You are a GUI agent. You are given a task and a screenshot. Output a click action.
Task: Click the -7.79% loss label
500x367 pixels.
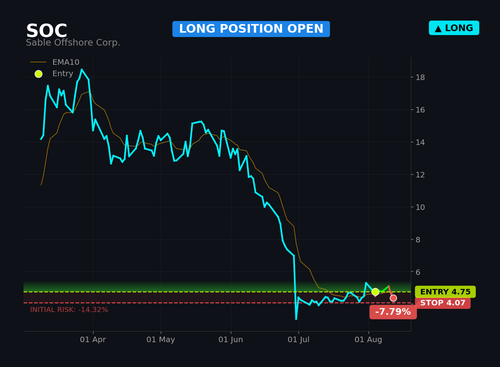[x=393, y=312]
